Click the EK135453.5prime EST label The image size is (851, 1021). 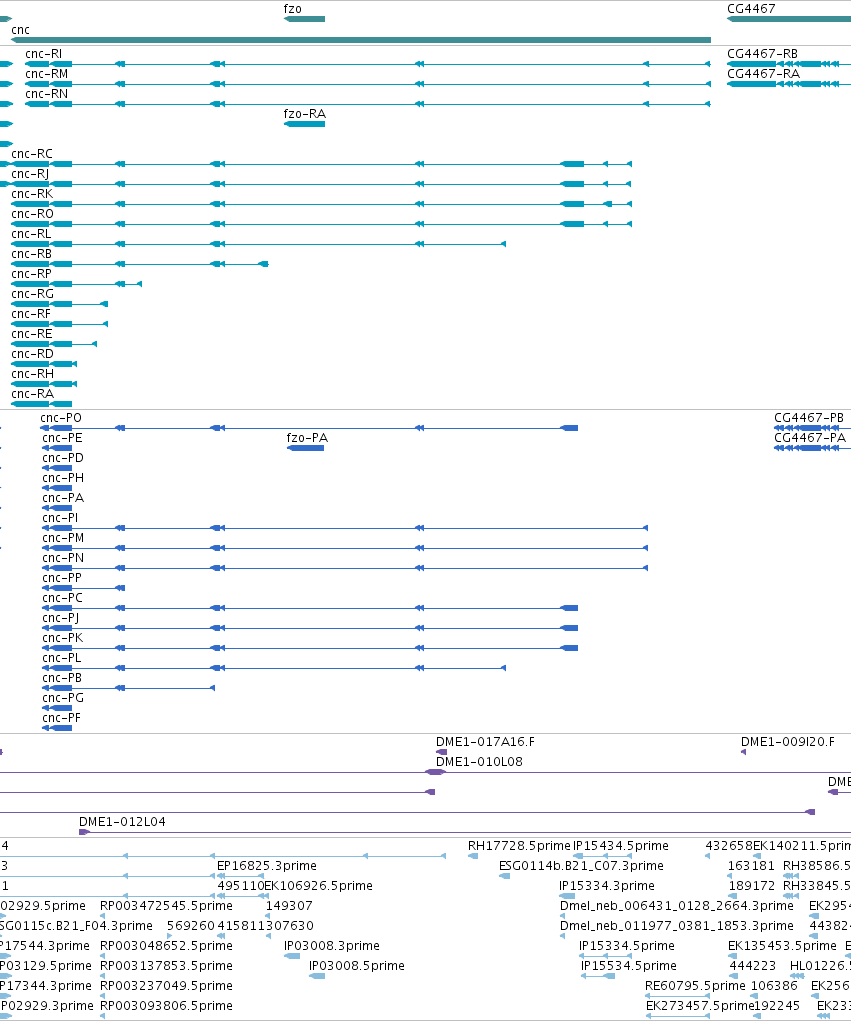click(782, 945)
